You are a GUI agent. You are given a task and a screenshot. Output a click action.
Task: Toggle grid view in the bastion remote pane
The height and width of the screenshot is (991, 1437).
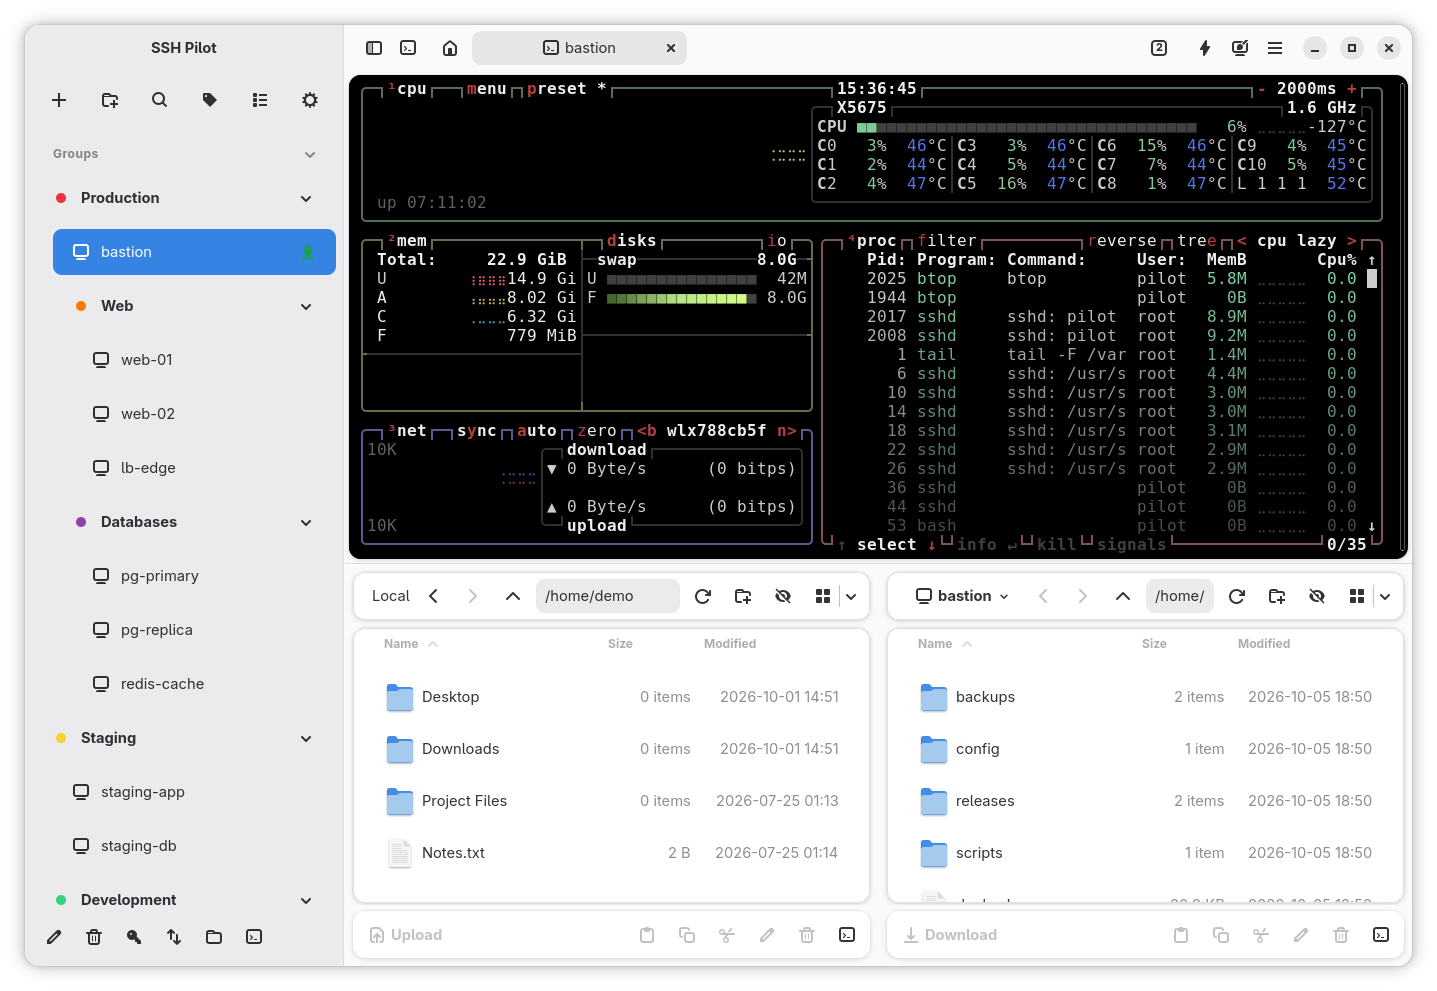1357,596
